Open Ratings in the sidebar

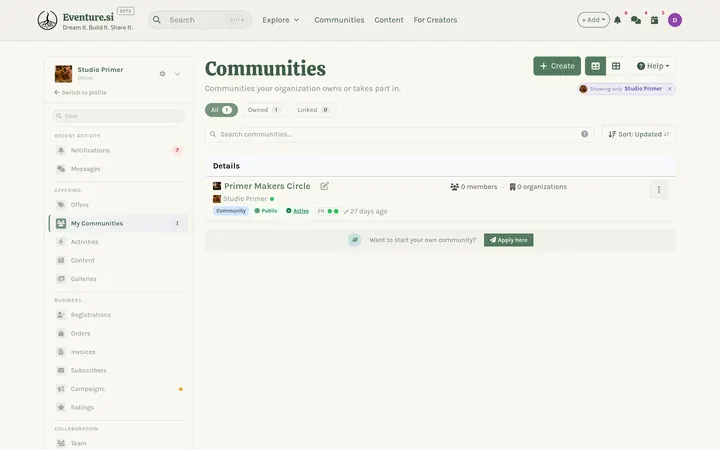(x=118, y=407)
